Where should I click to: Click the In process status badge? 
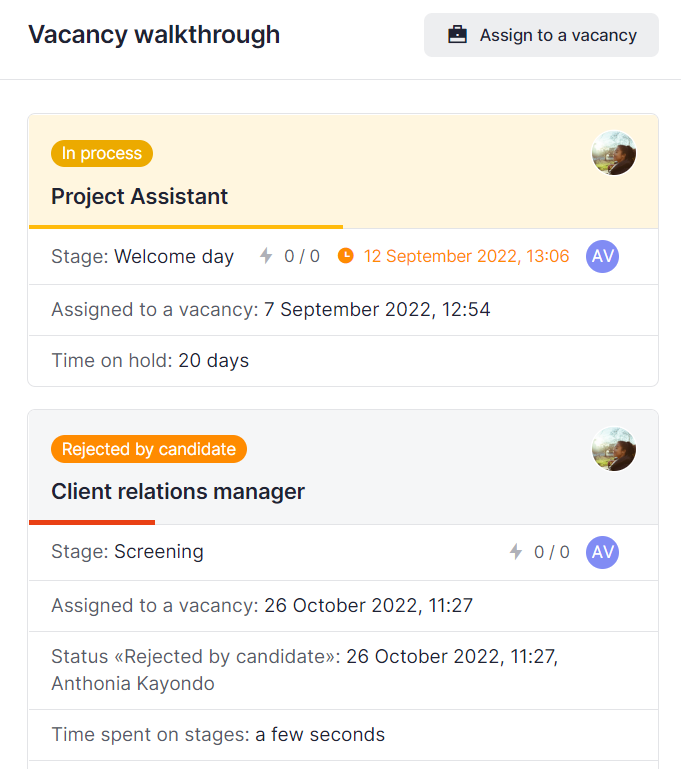tap(102, 154)
